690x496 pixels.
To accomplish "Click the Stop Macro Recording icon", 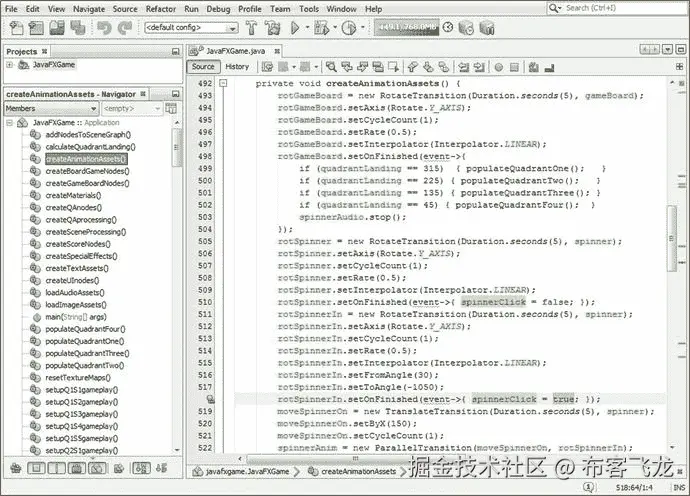I will click(x=514, y=67).
